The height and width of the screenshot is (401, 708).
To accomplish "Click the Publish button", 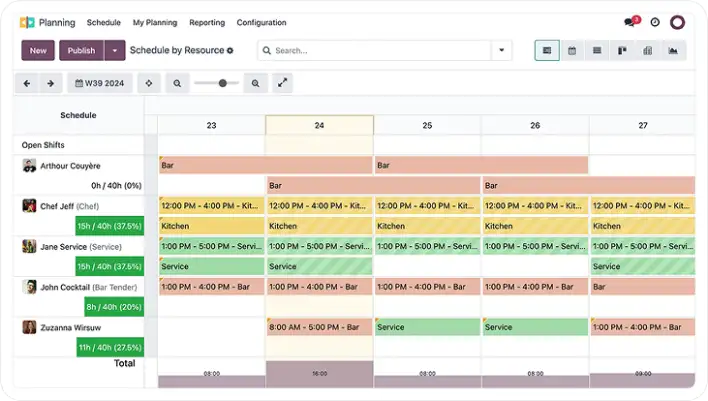I will coord(81,51).
